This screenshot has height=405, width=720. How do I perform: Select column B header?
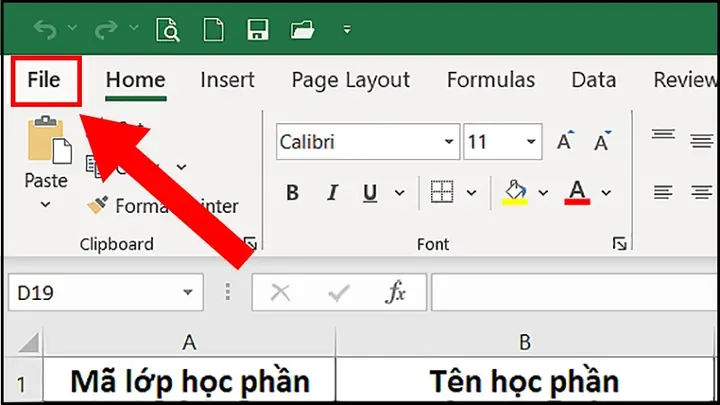[x=527, y=342]
